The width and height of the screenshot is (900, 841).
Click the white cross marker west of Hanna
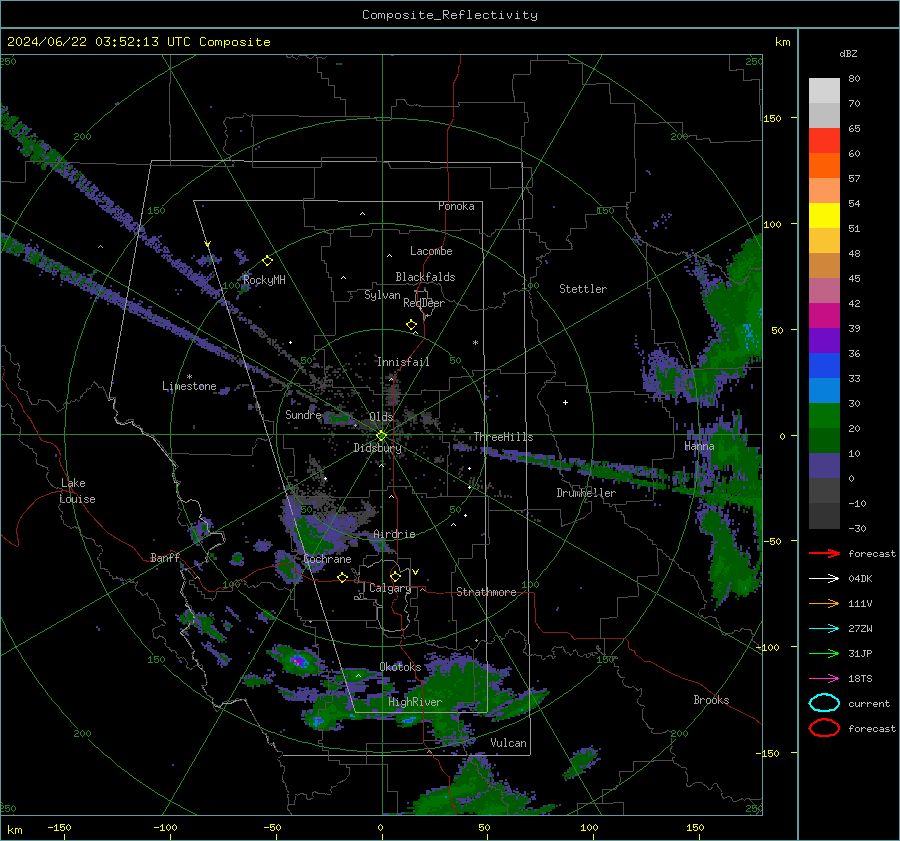[x=565, y=402]
